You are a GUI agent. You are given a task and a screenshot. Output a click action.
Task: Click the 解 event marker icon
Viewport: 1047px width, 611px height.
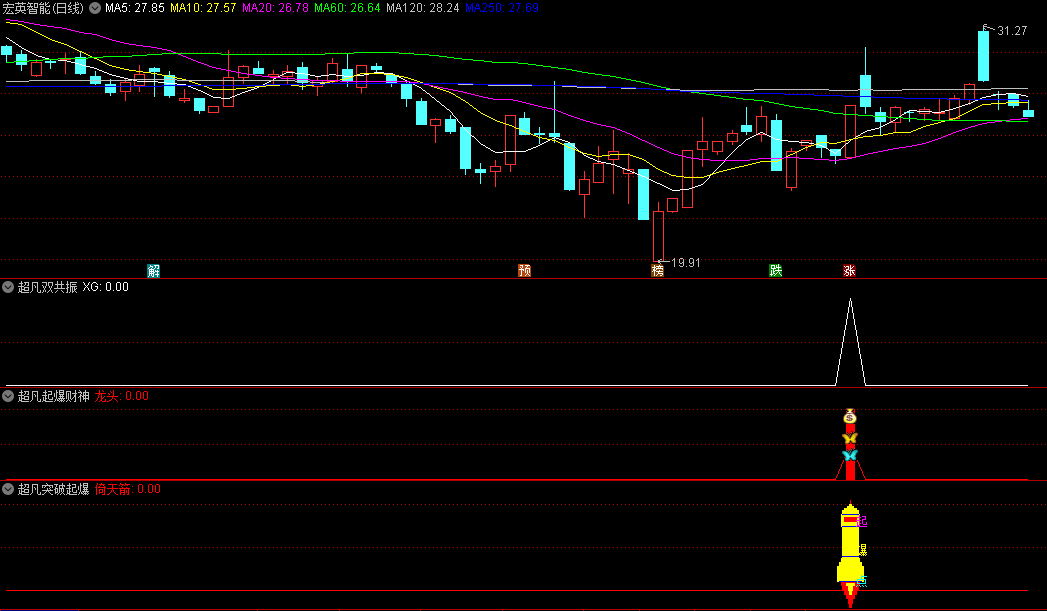coord(154,270)
